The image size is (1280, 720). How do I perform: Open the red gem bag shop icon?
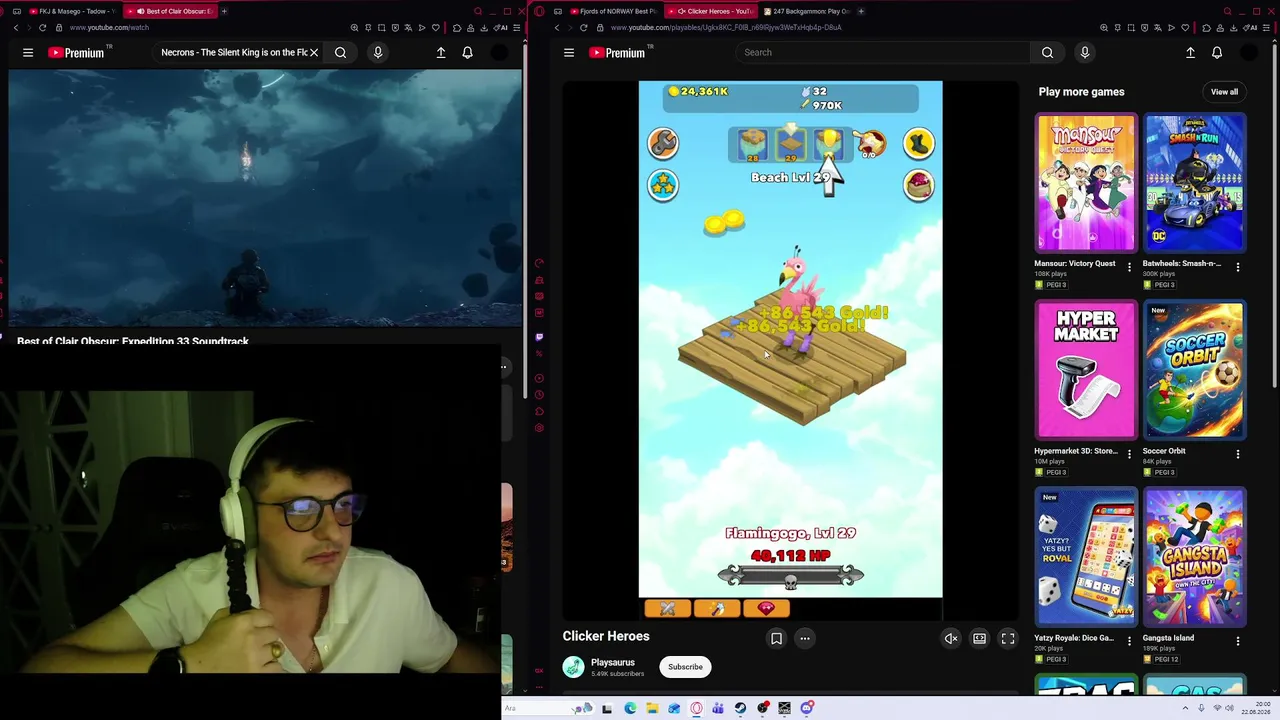(x=919, y=185)
